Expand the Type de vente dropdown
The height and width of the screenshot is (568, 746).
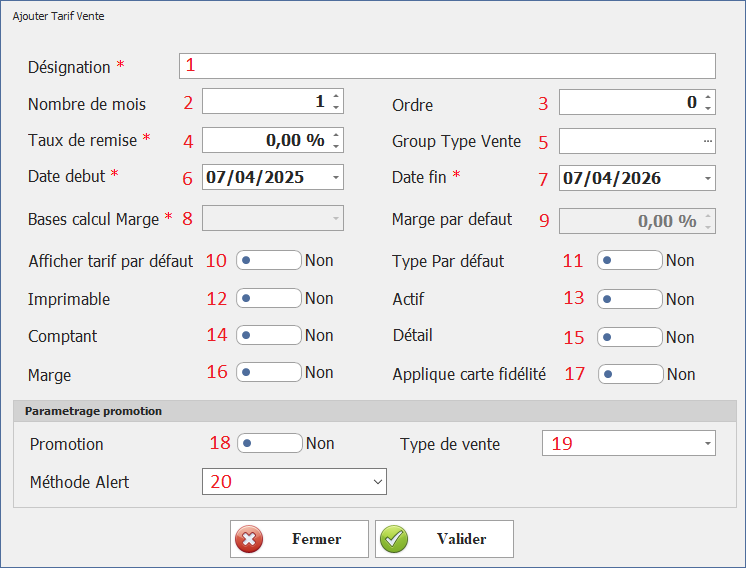click(707, 443)
